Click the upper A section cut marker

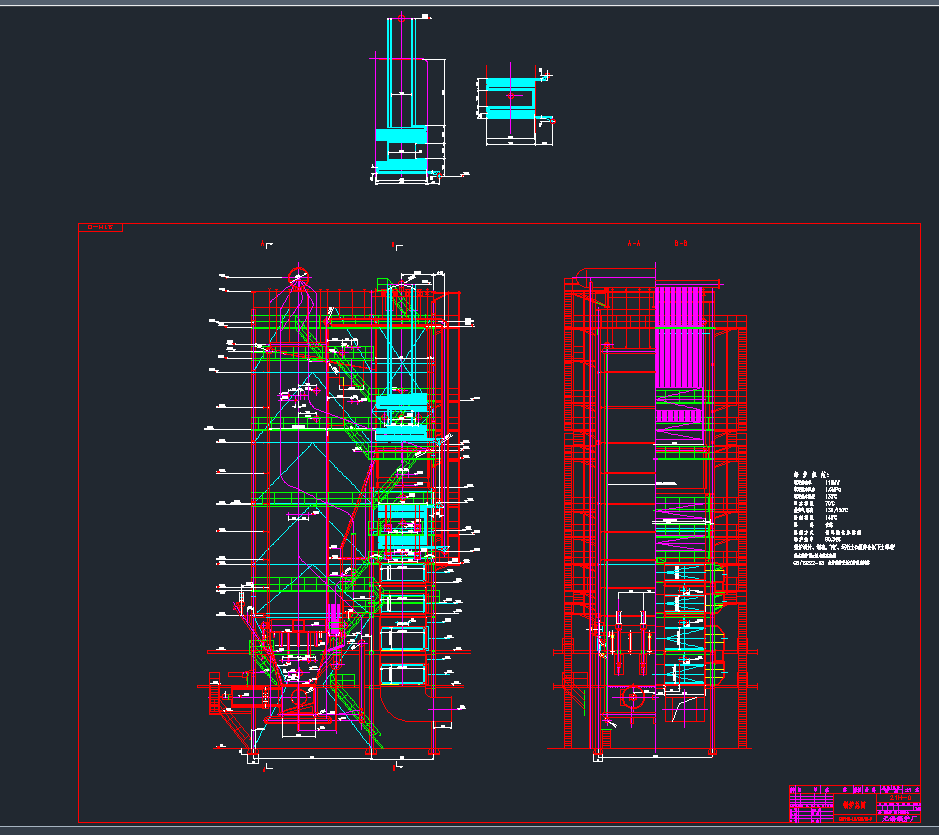[x=266, y=244]
